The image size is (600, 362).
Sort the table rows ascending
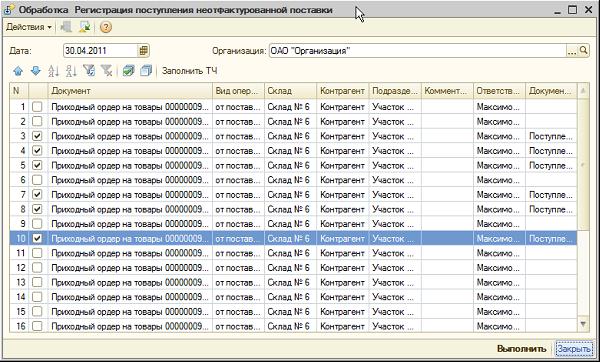pos(54,71)
